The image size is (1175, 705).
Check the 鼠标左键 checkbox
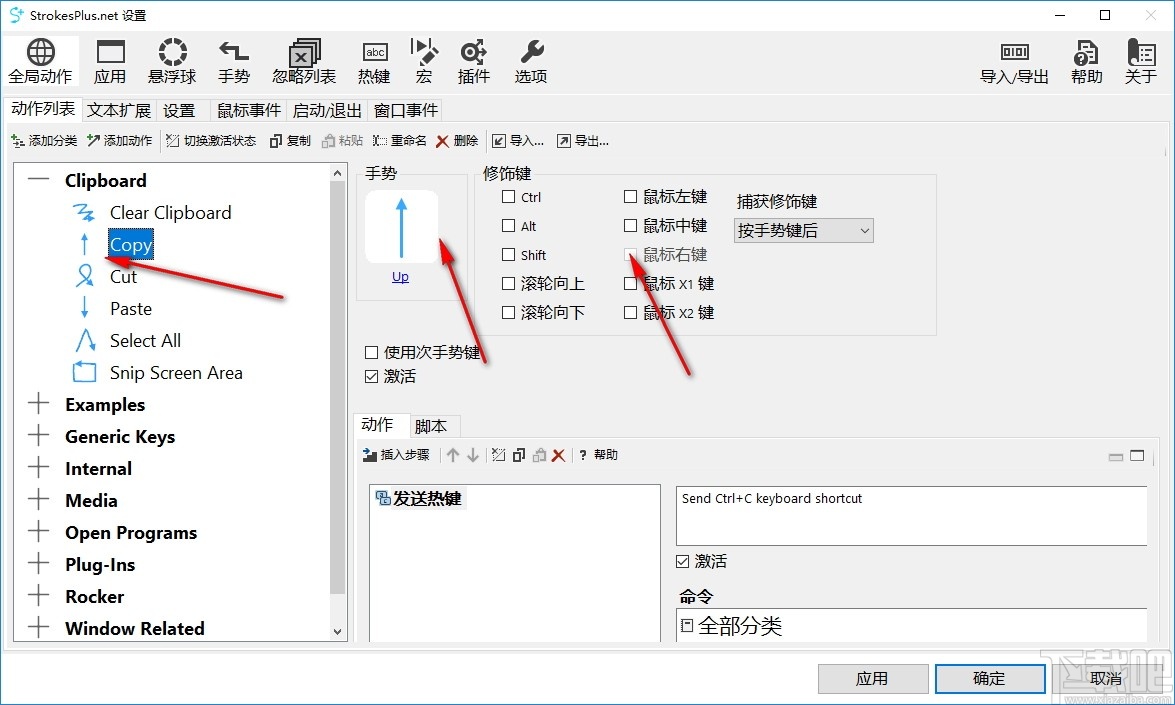coord(629,197)
